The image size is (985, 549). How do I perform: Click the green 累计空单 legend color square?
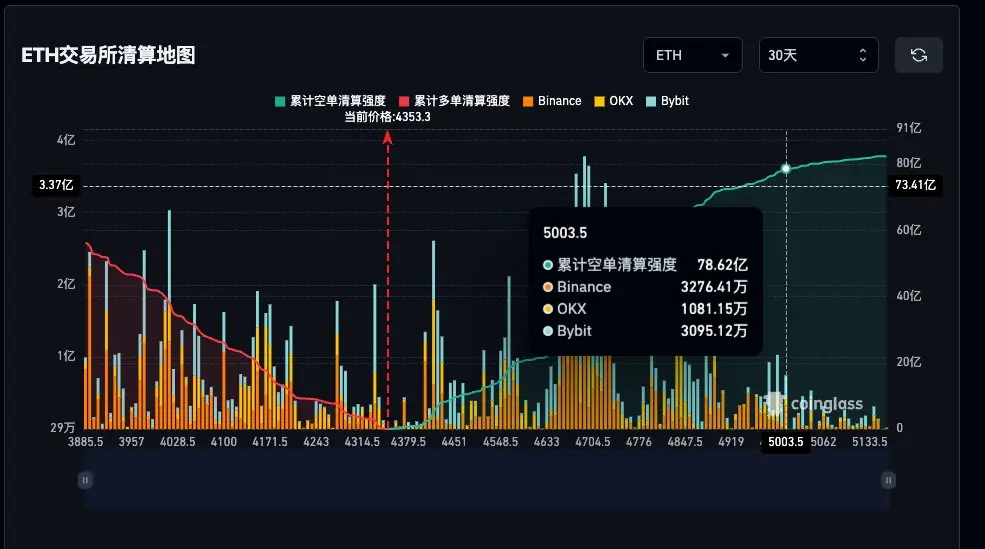(x=280, y=101)
